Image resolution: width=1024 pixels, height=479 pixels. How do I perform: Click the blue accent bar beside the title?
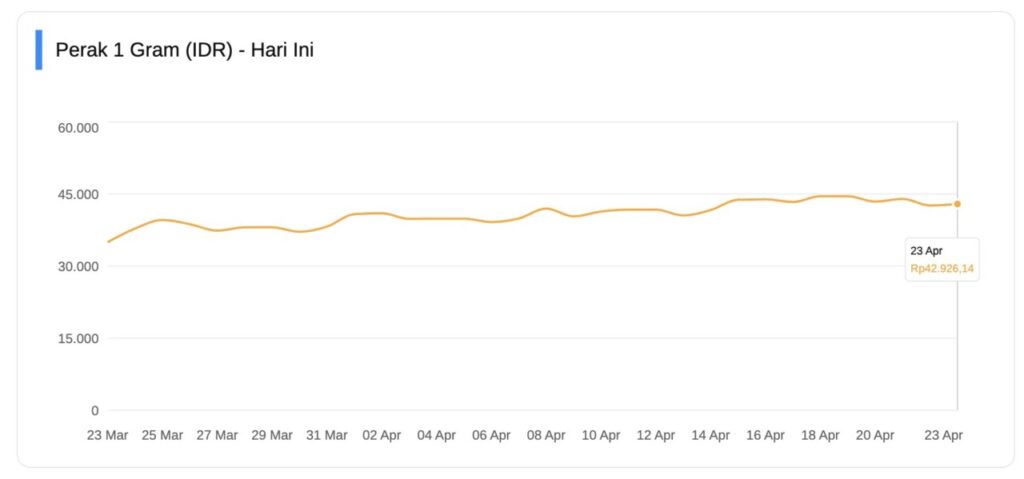[39, 50]
